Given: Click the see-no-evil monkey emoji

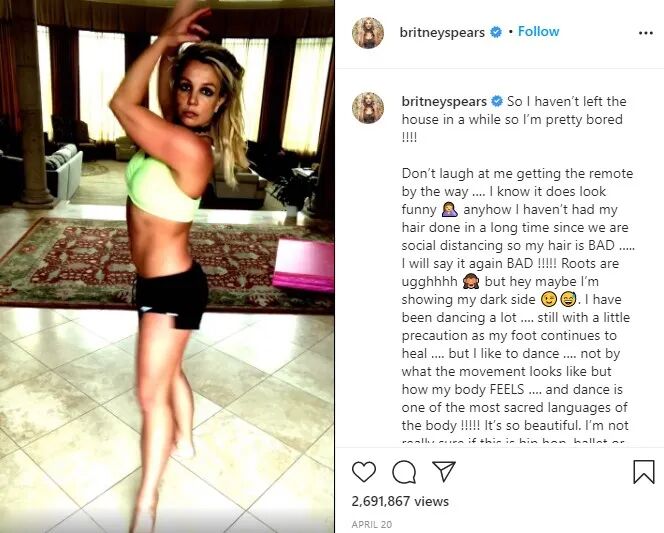Looking at the screenshot, I should pos(471,282).
